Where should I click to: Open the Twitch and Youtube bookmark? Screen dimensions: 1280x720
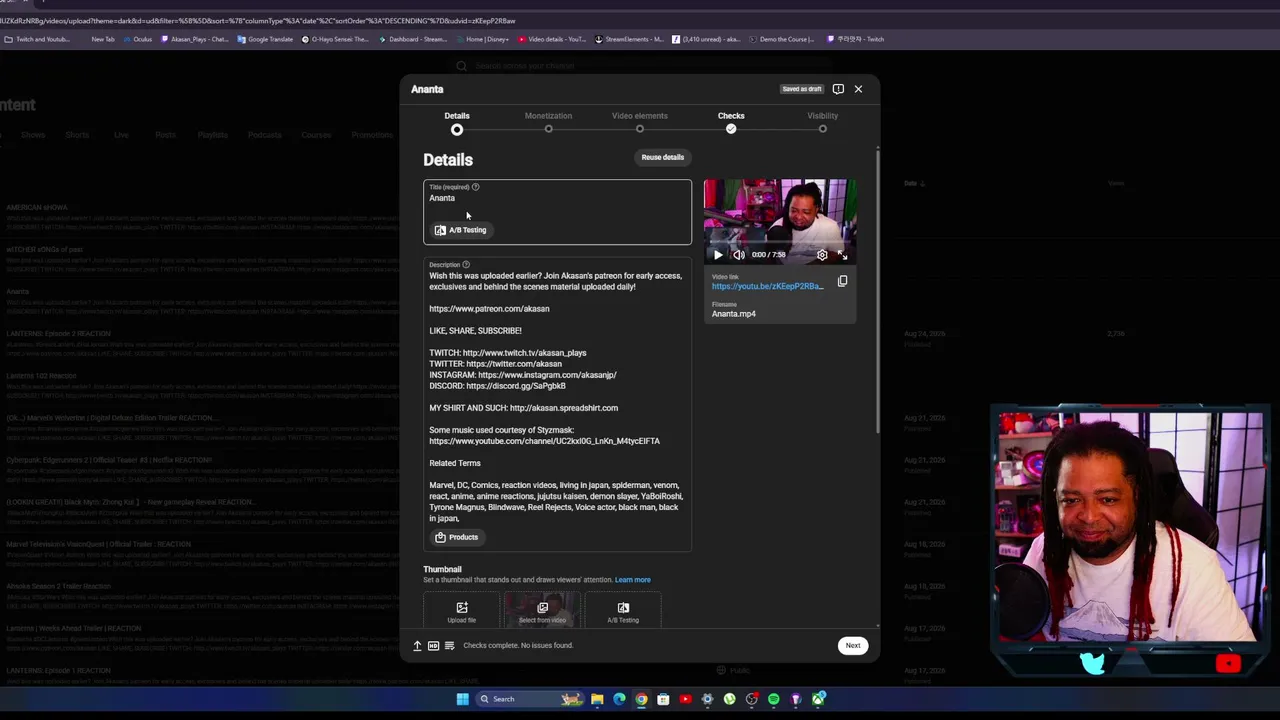click(38, 39)
